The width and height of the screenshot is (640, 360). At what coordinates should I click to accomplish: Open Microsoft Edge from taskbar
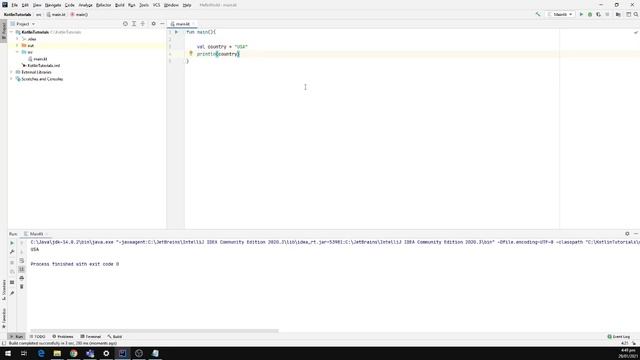pos(41,353)
